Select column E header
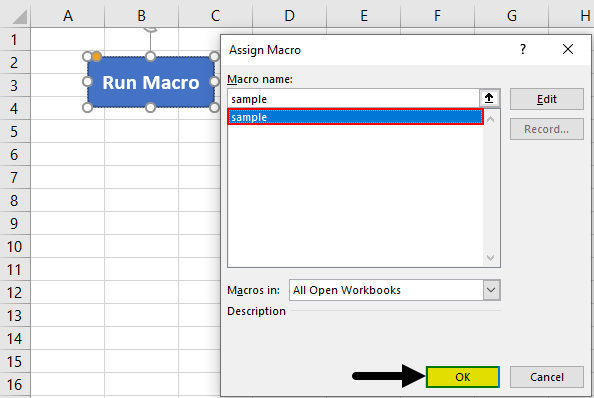The width and height of the screenshot is (594, 398). tap(364, 16)
